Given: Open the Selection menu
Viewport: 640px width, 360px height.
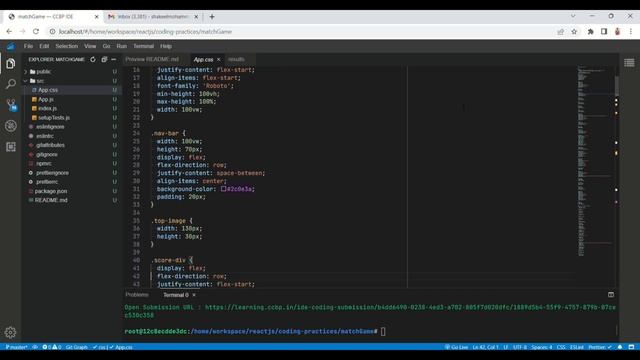Looking at the screenshot, I should (67, 46).
